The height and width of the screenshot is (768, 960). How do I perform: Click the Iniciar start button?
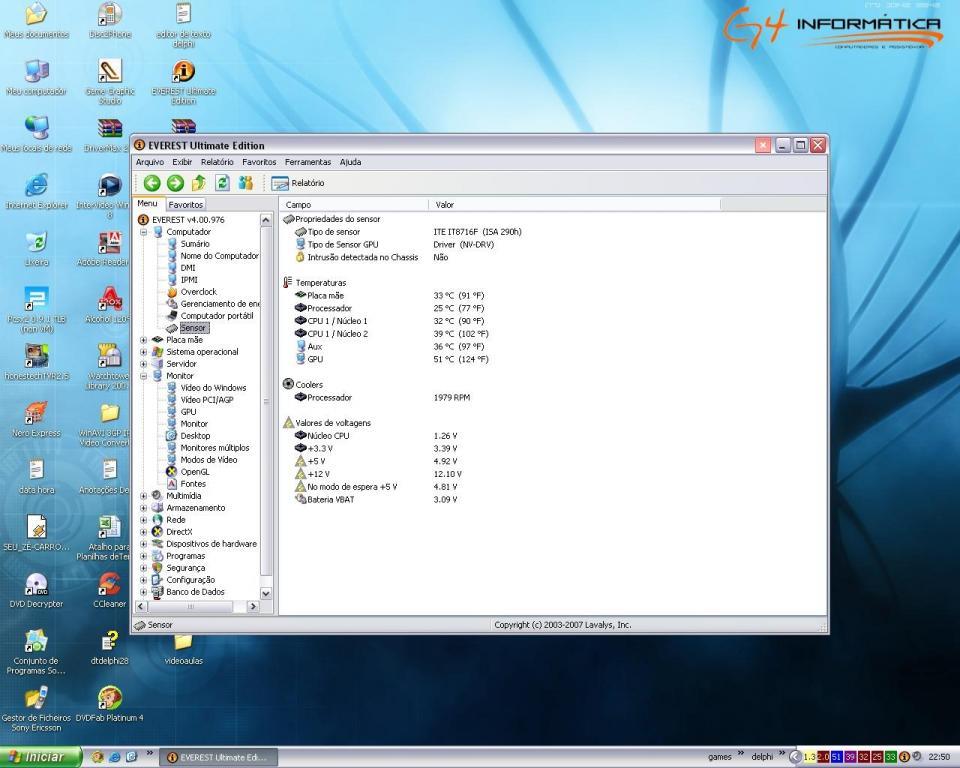click(40, 757)
